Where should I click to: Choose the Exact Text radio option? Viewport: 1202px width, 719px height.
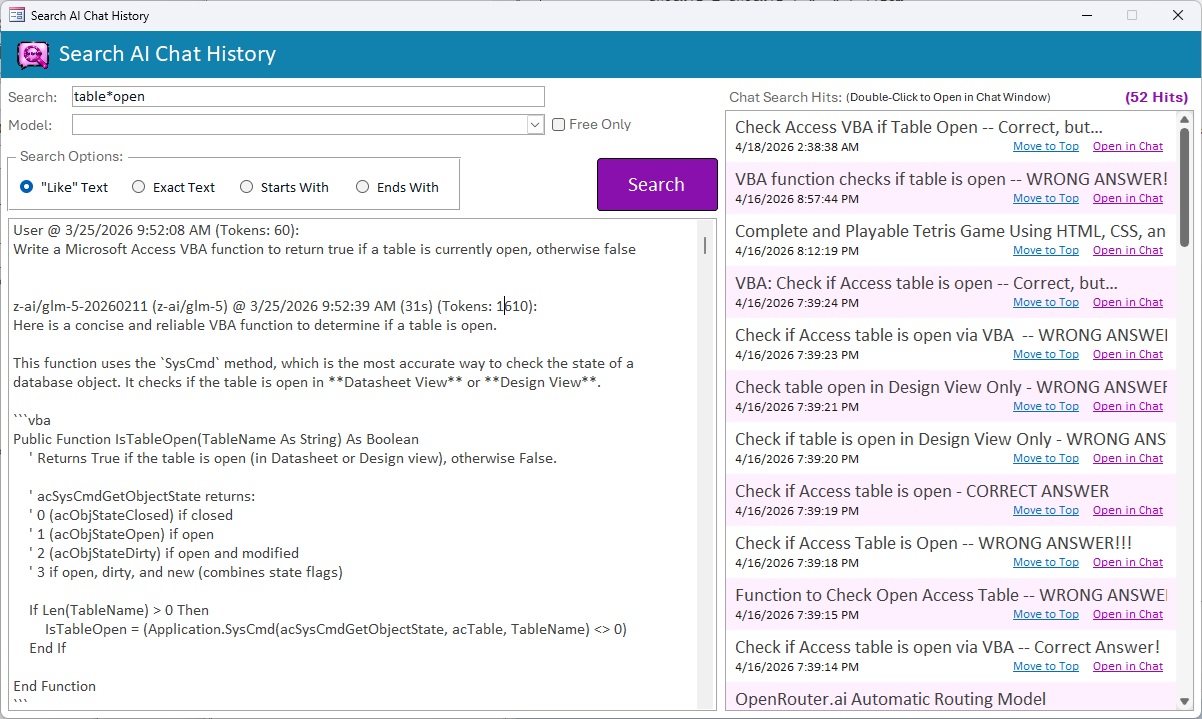(139, 187)
